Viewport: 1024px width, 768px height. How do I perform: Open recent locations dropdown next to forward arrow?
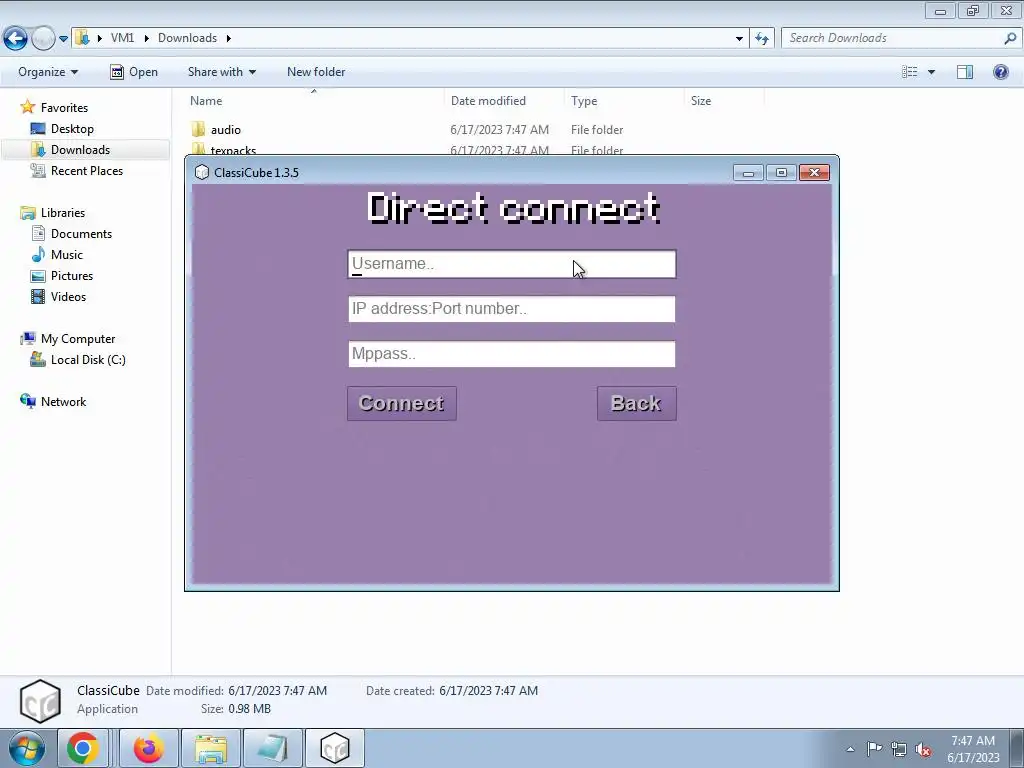click(x=63, y=39)
